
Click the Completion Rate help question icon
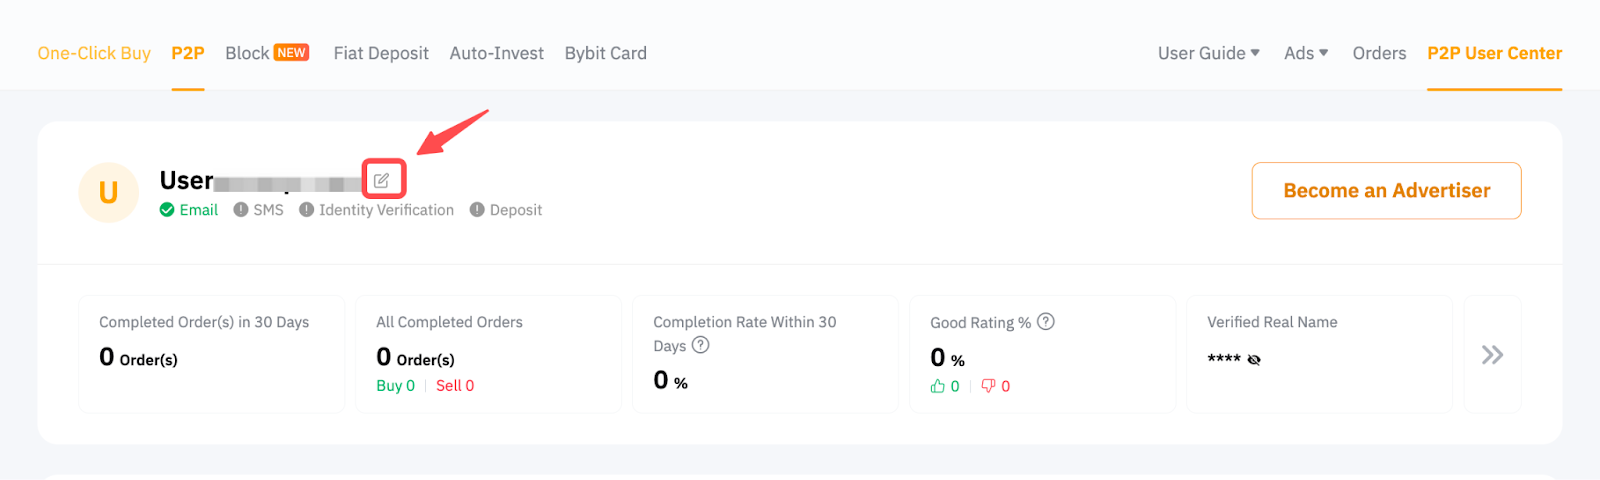point(701,345)
